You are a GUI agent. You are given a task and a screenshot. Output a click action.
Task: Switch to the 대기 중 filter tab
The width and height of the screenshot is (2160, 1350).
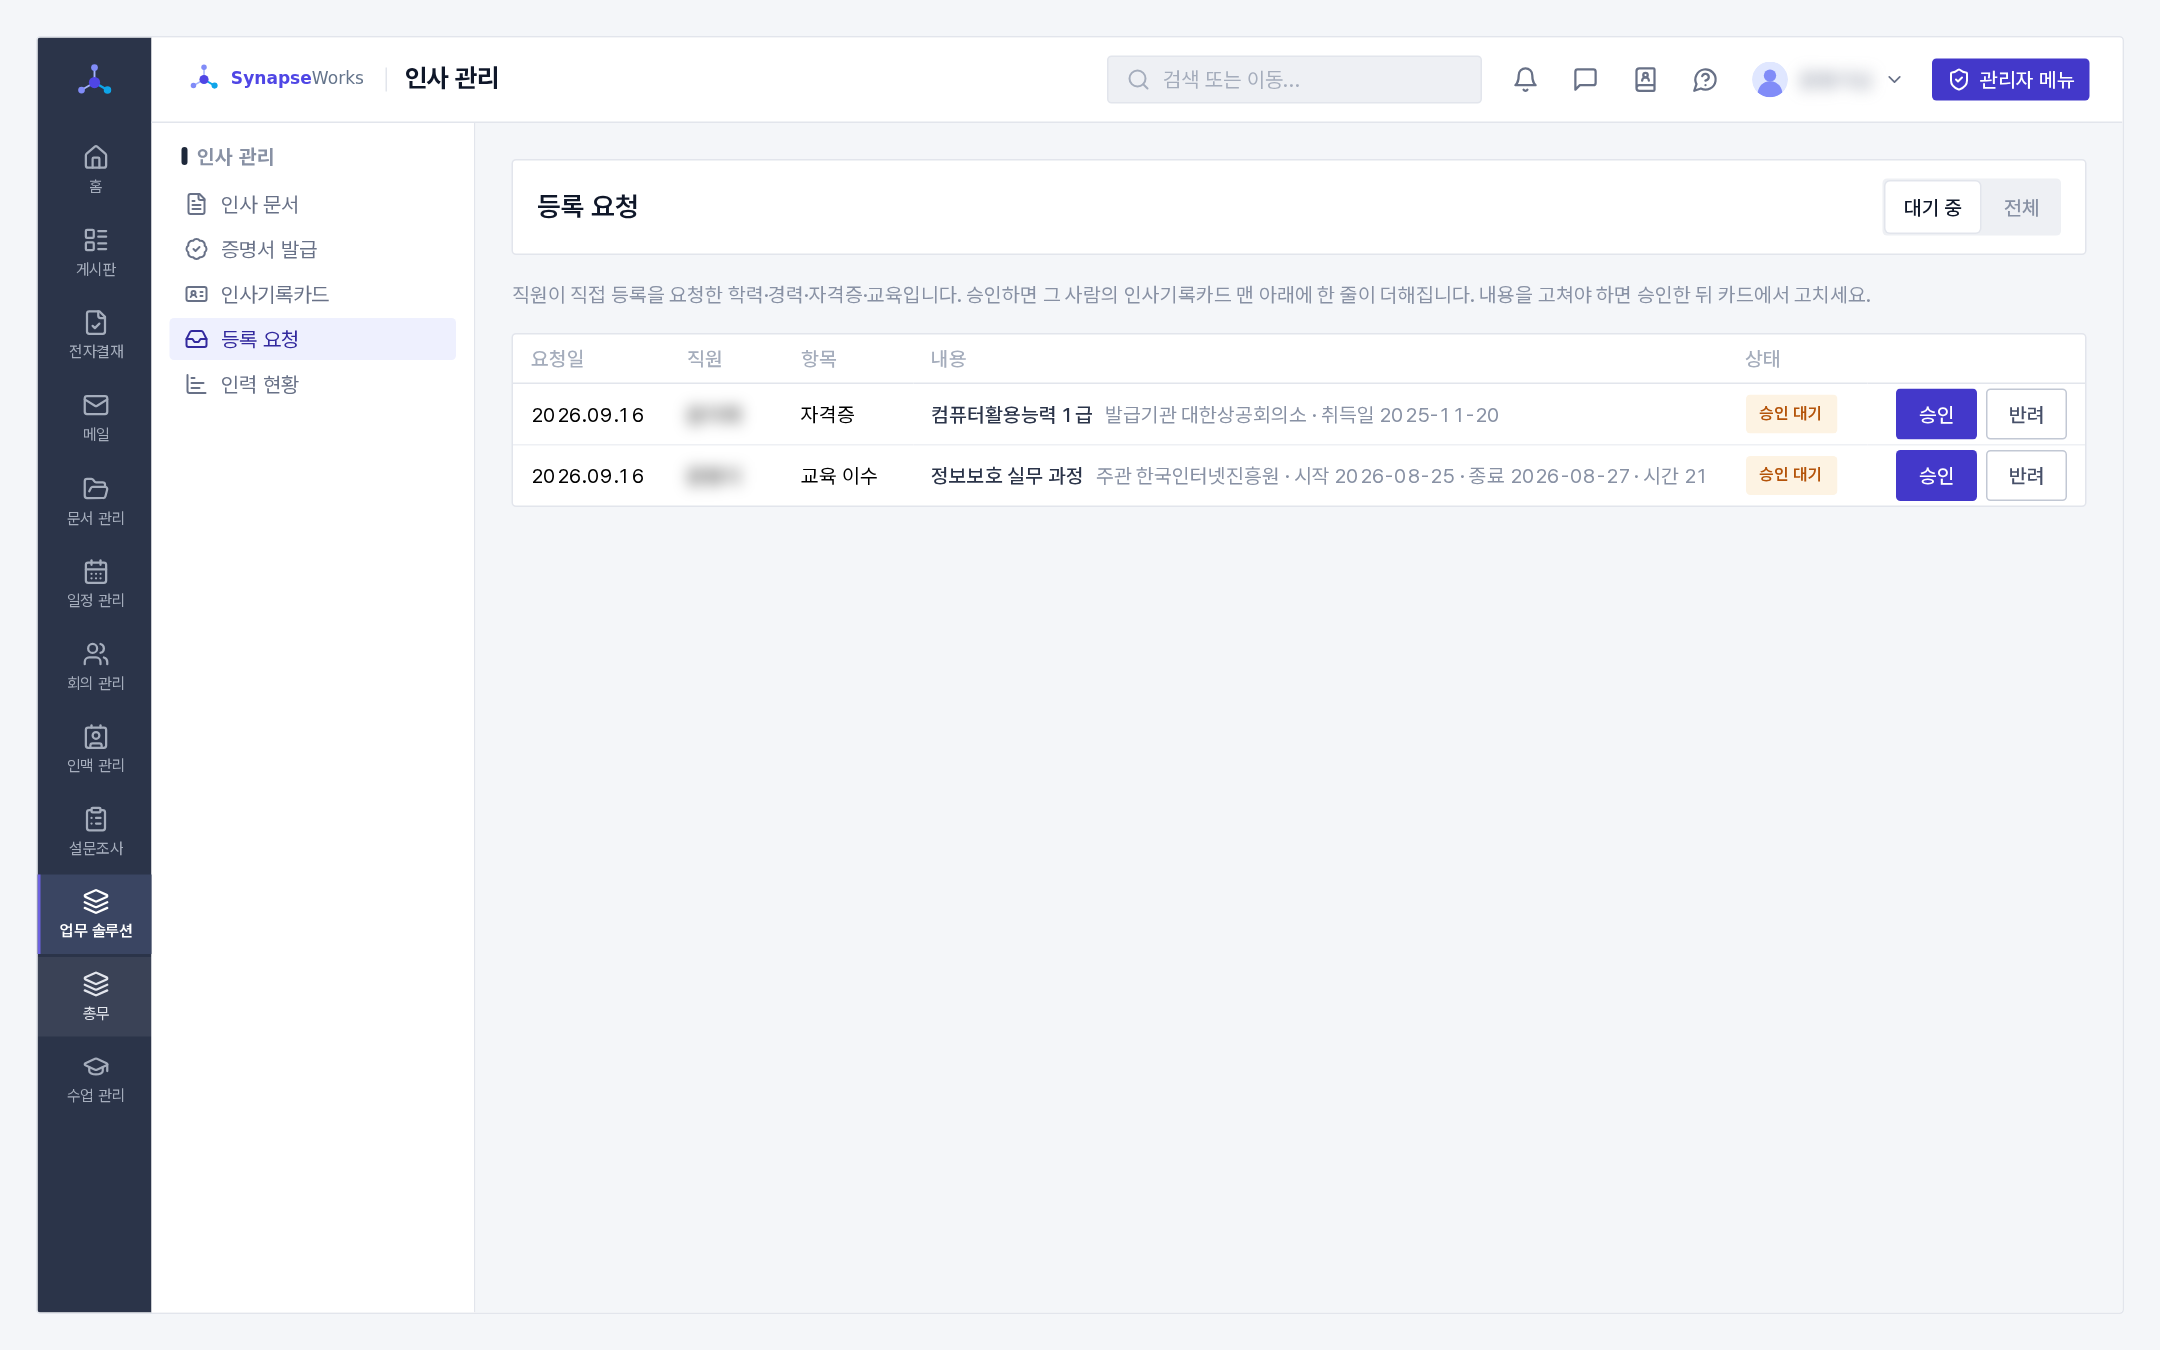tap(1932, 207)
